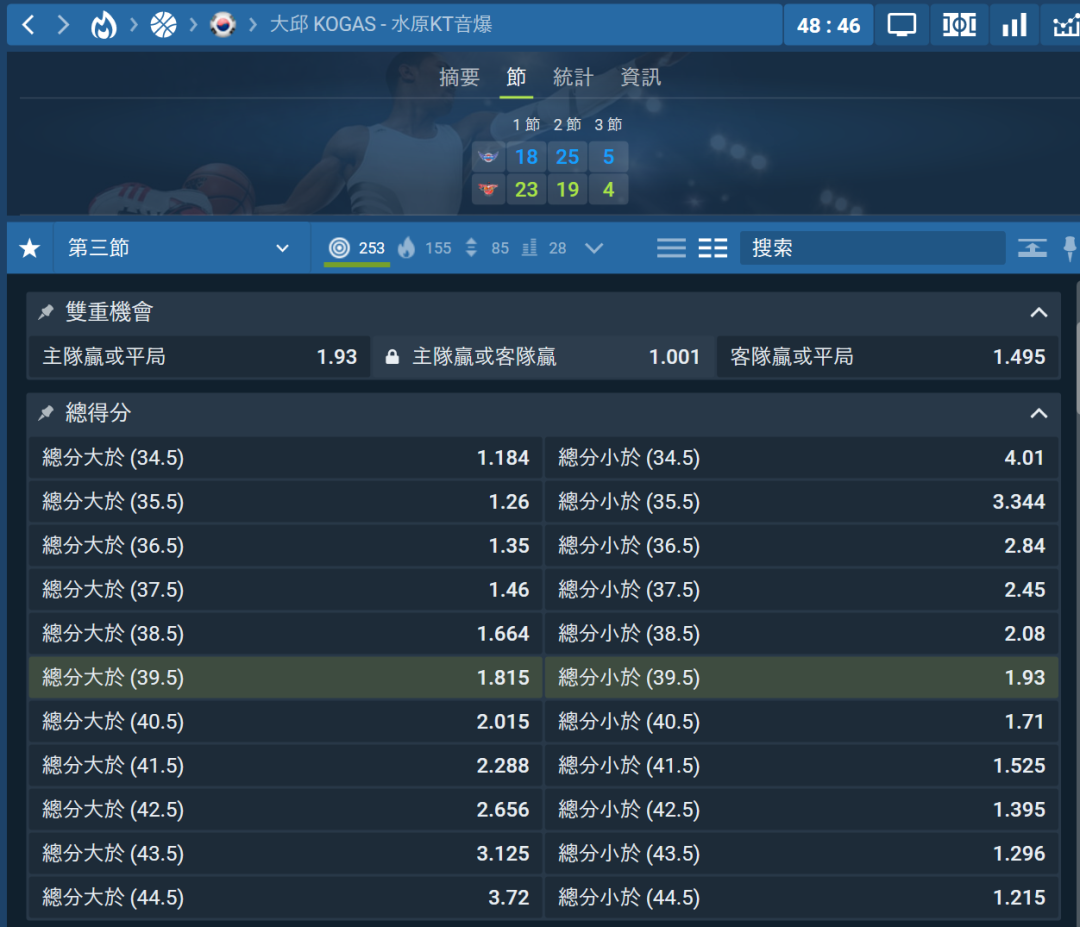Open the bar chart statistics icon
This screenshot has height=927, width=1080.
coord(1014,25)
